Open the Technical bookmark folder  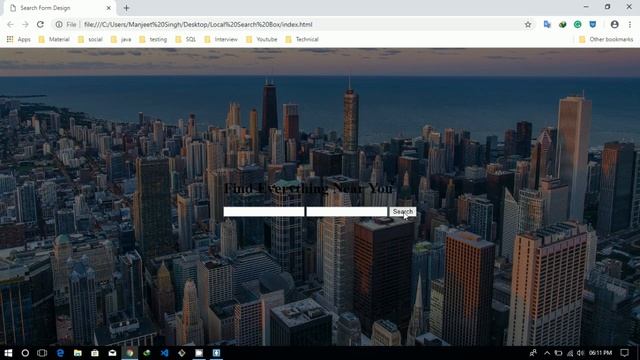coord(302,39)
